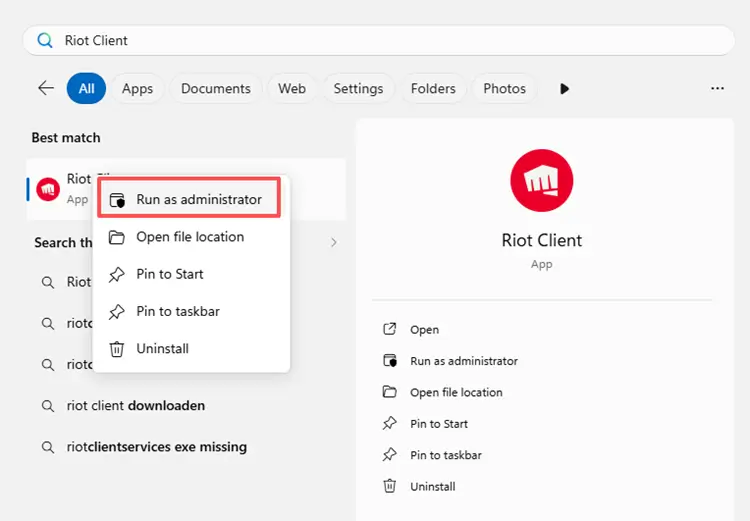
Task: Click pin icon beside context menu Pin to Start
Action: coord(117,275)
